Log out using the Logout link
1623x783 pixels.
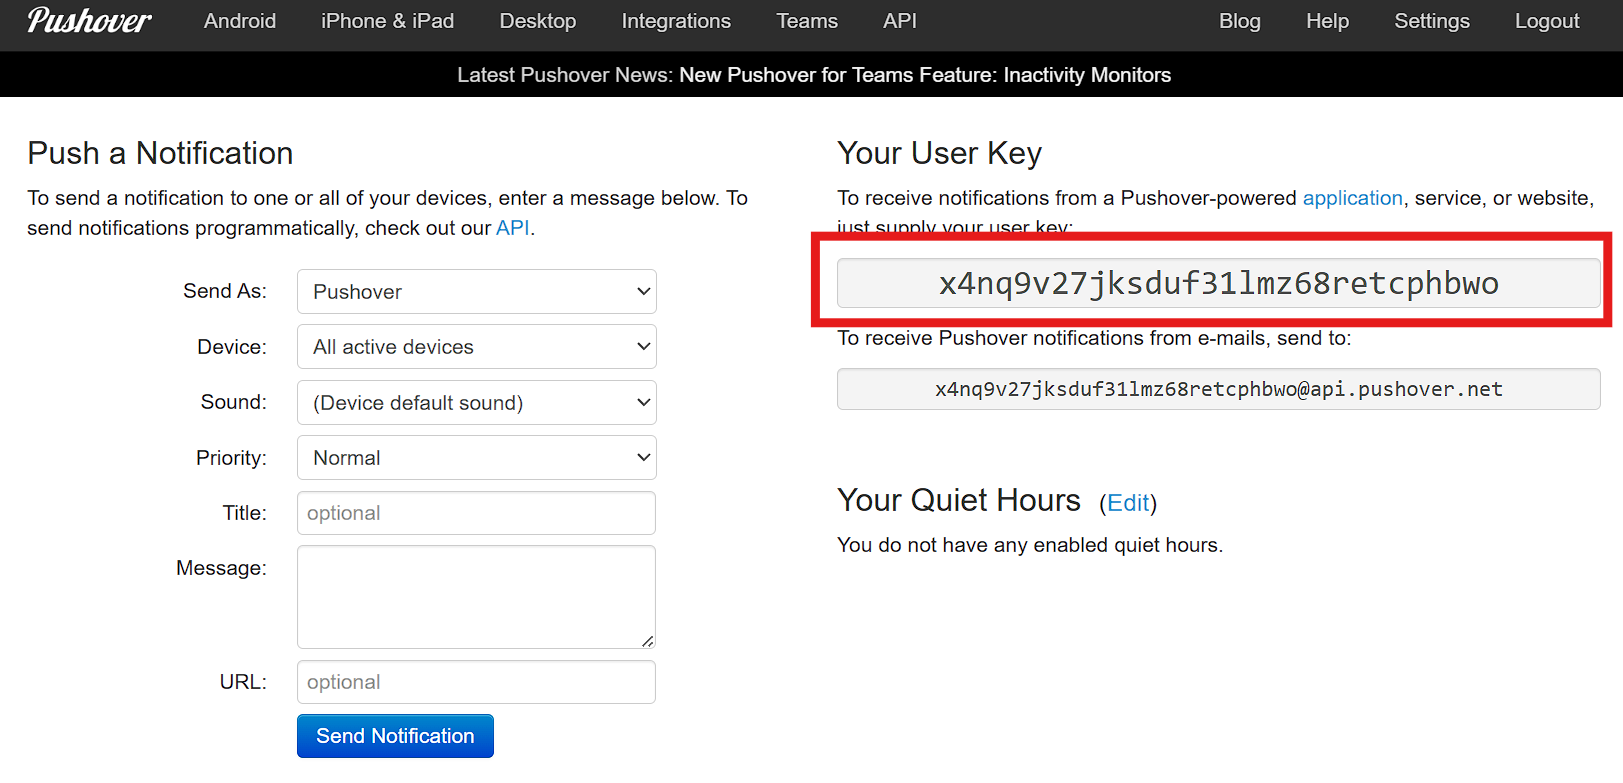coord(1546,21)
